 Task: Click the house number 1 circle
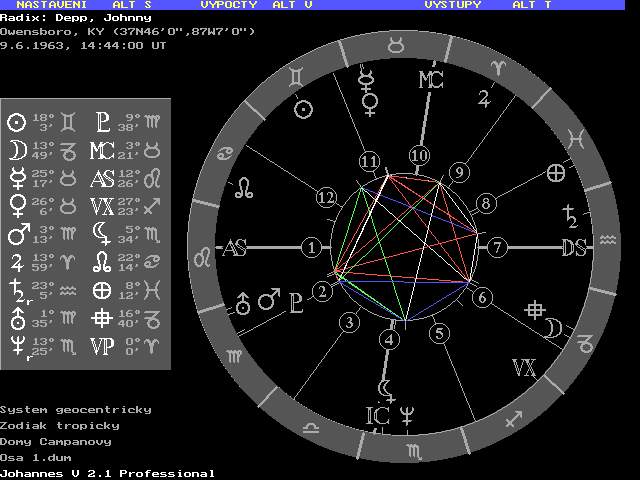[313, 247]
